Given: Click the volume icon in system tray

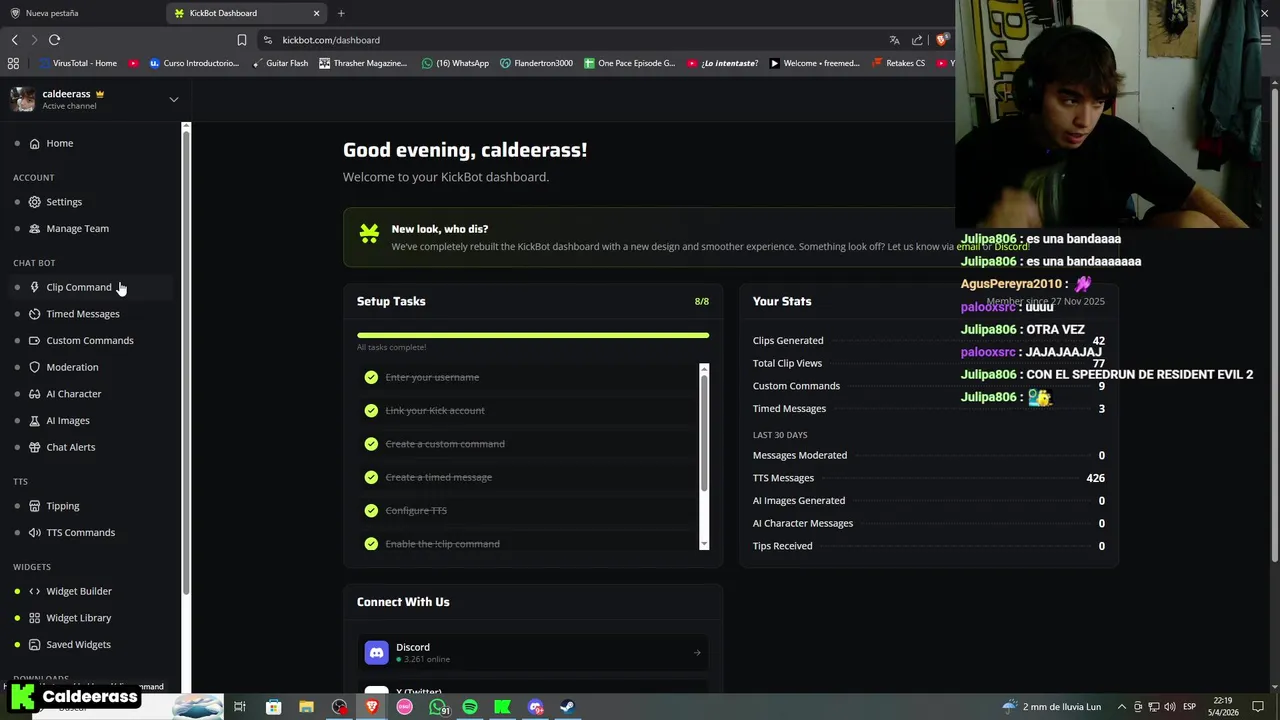Looking at the screenshot, I should 1169,707.
